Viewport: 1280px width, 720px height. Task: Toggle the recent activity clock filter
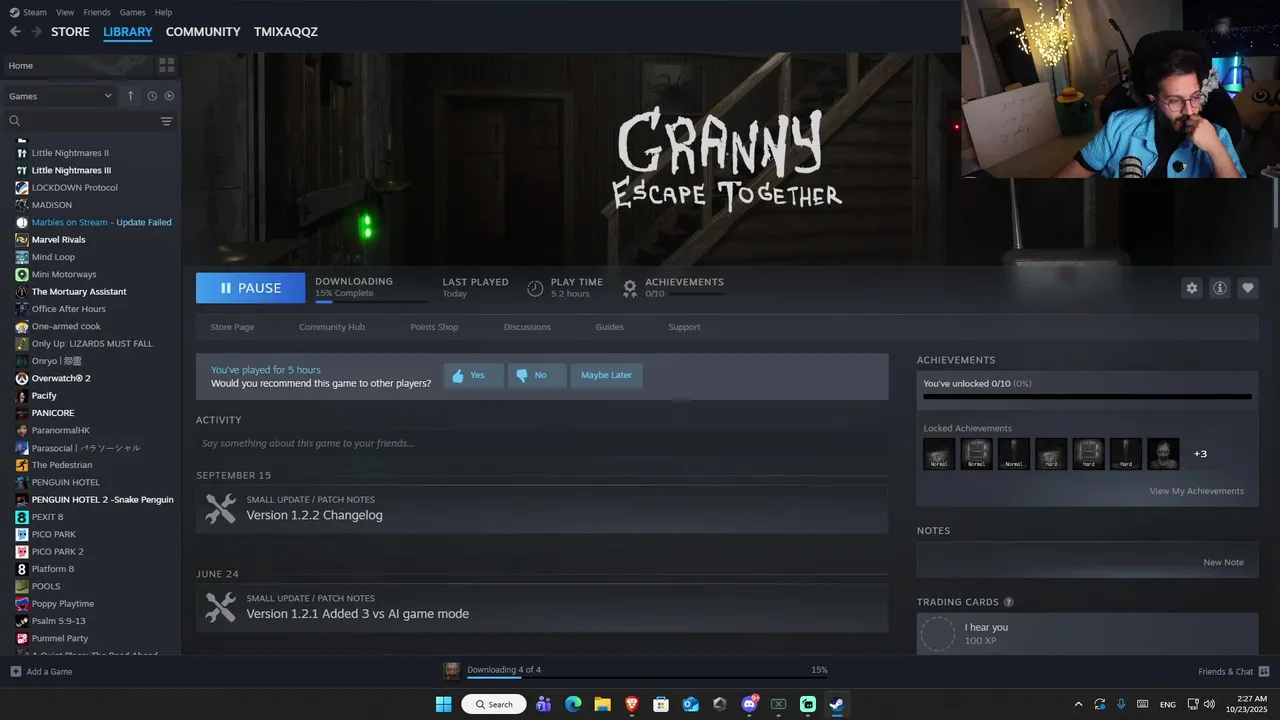pyautogui.click(x=152, y=96)
